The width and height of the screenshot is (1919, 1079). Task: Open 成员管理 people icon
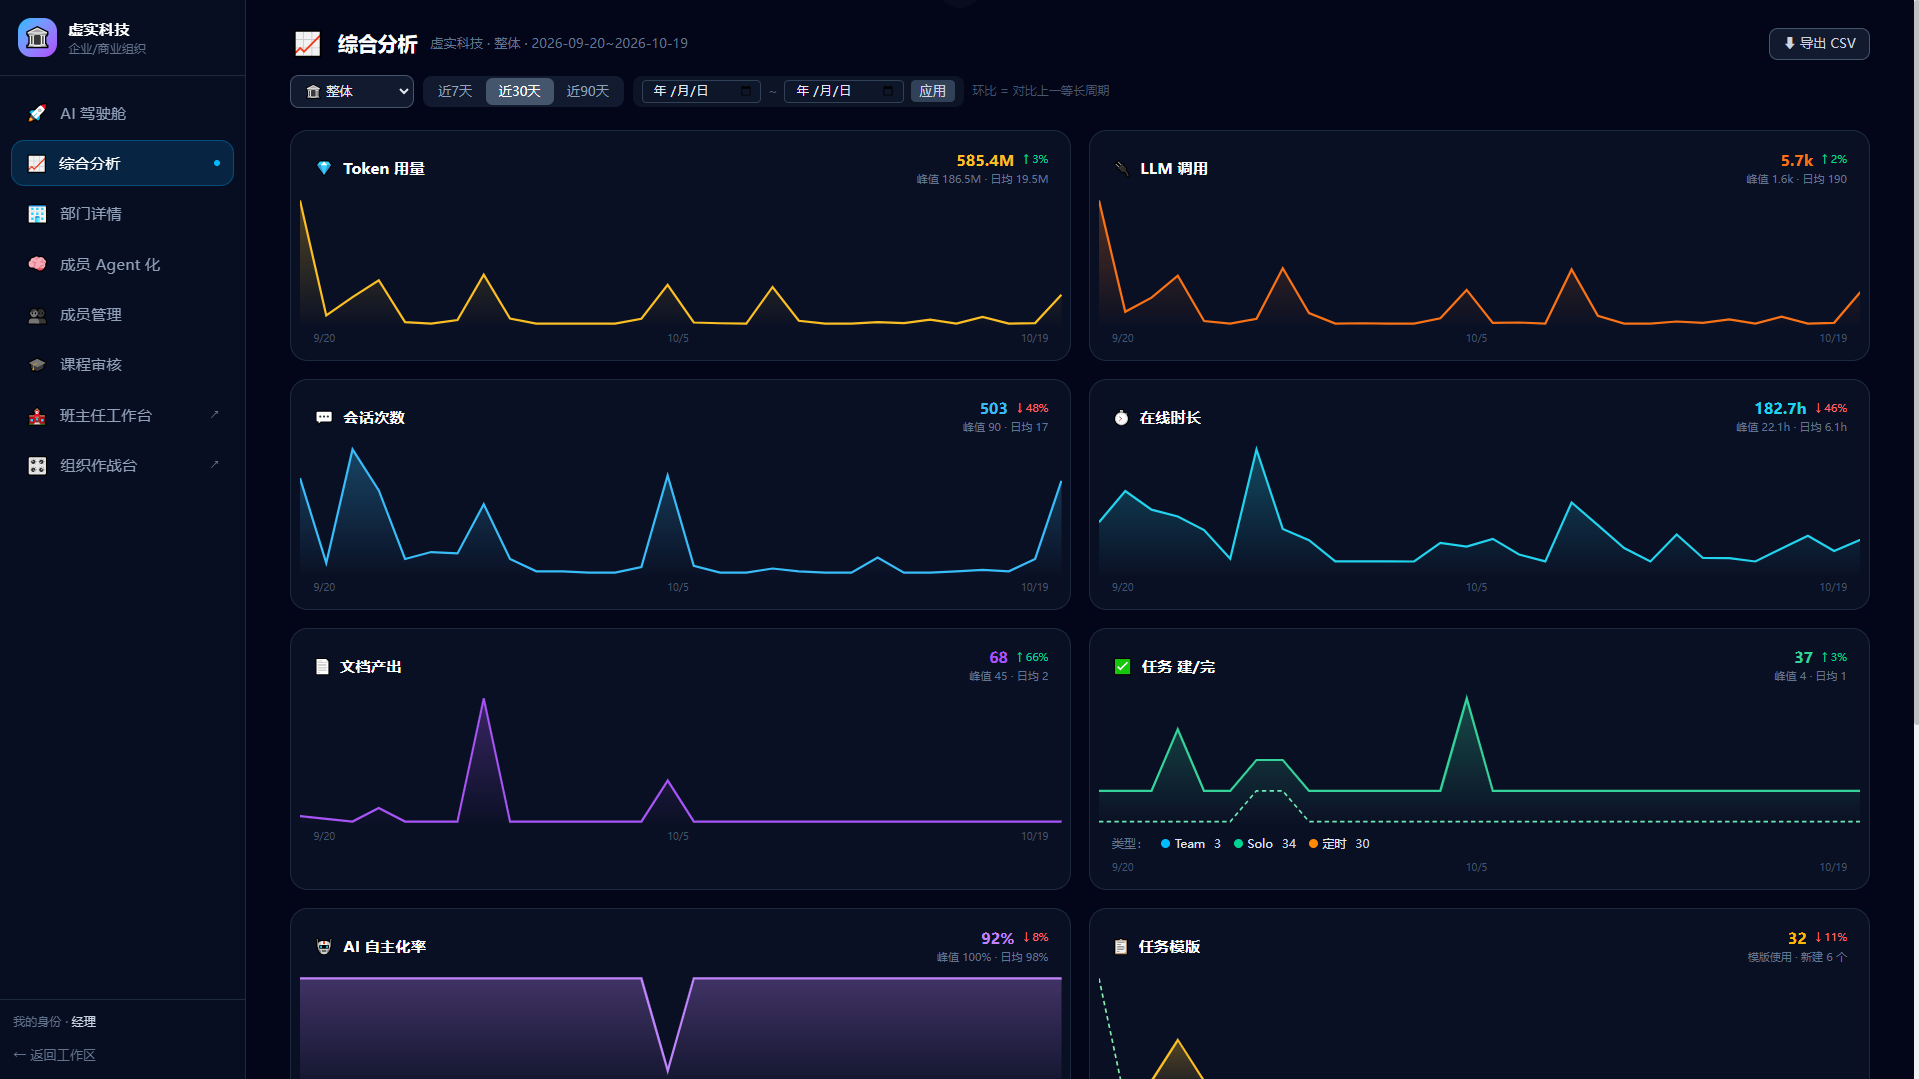coord(37,315)
